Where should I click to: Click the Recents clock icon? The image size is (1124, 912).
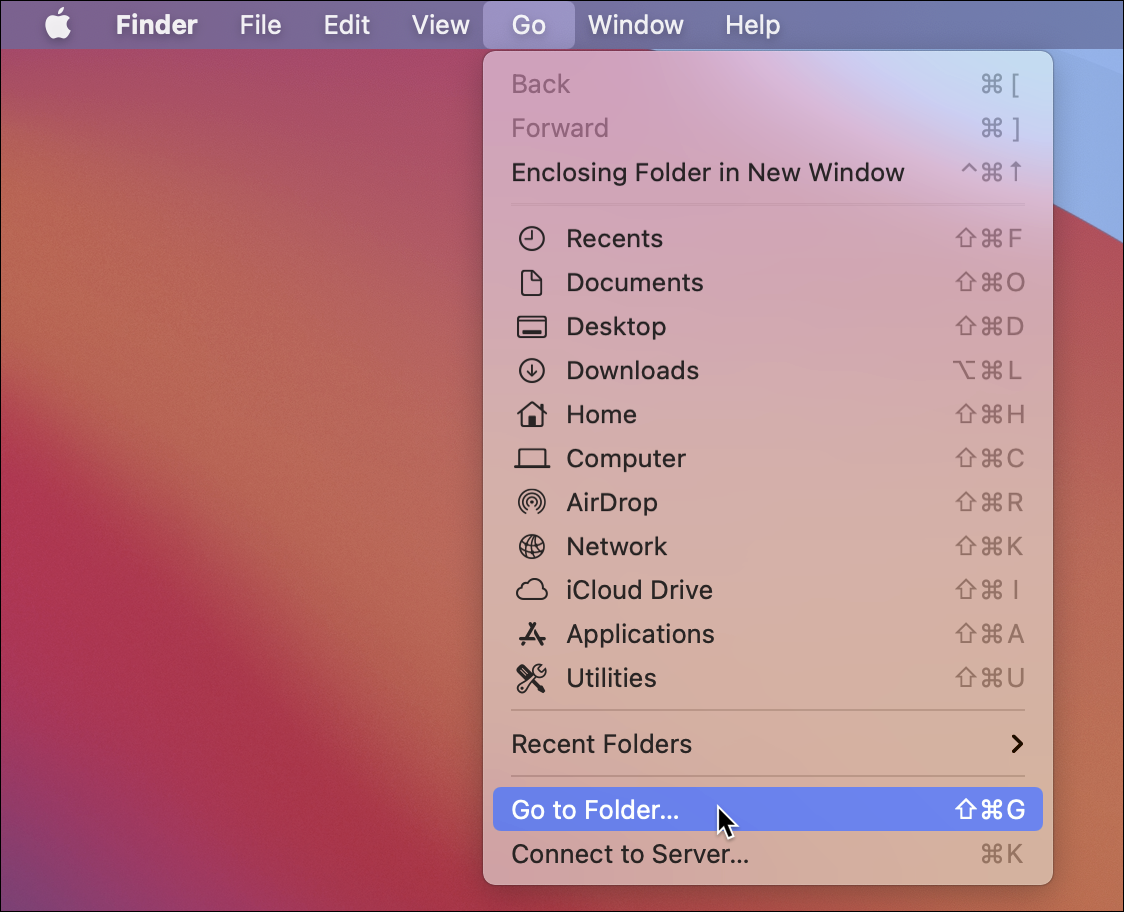[532, 239]
